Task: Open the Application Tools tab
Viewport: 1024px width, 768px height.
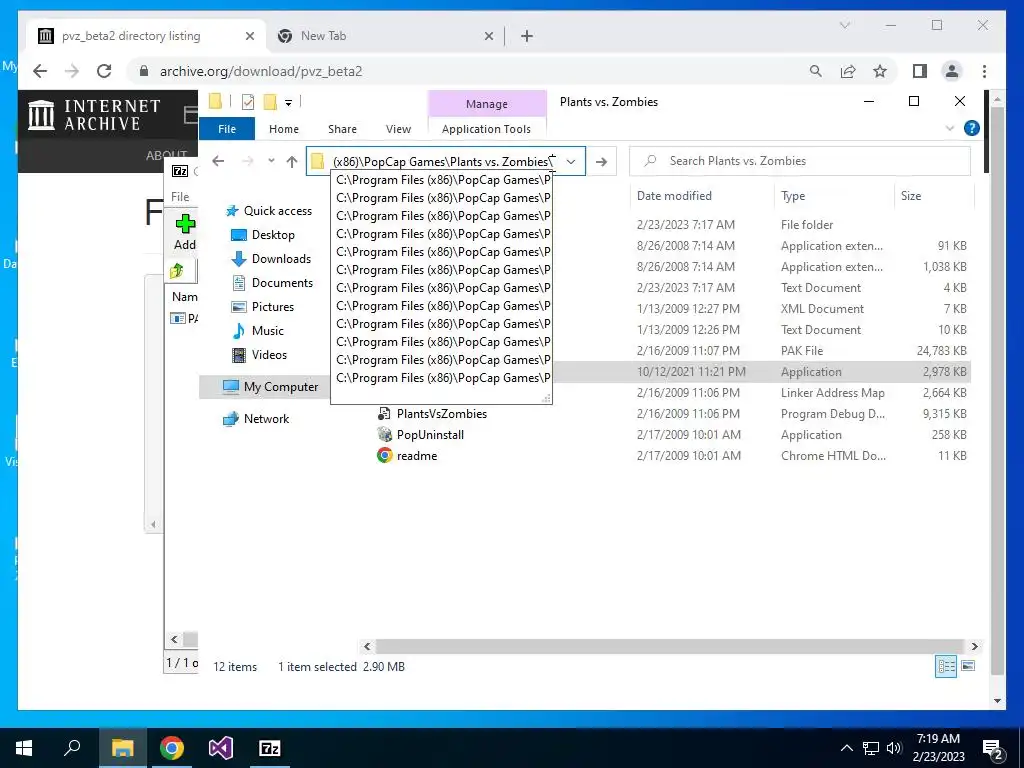Action: 486,129
